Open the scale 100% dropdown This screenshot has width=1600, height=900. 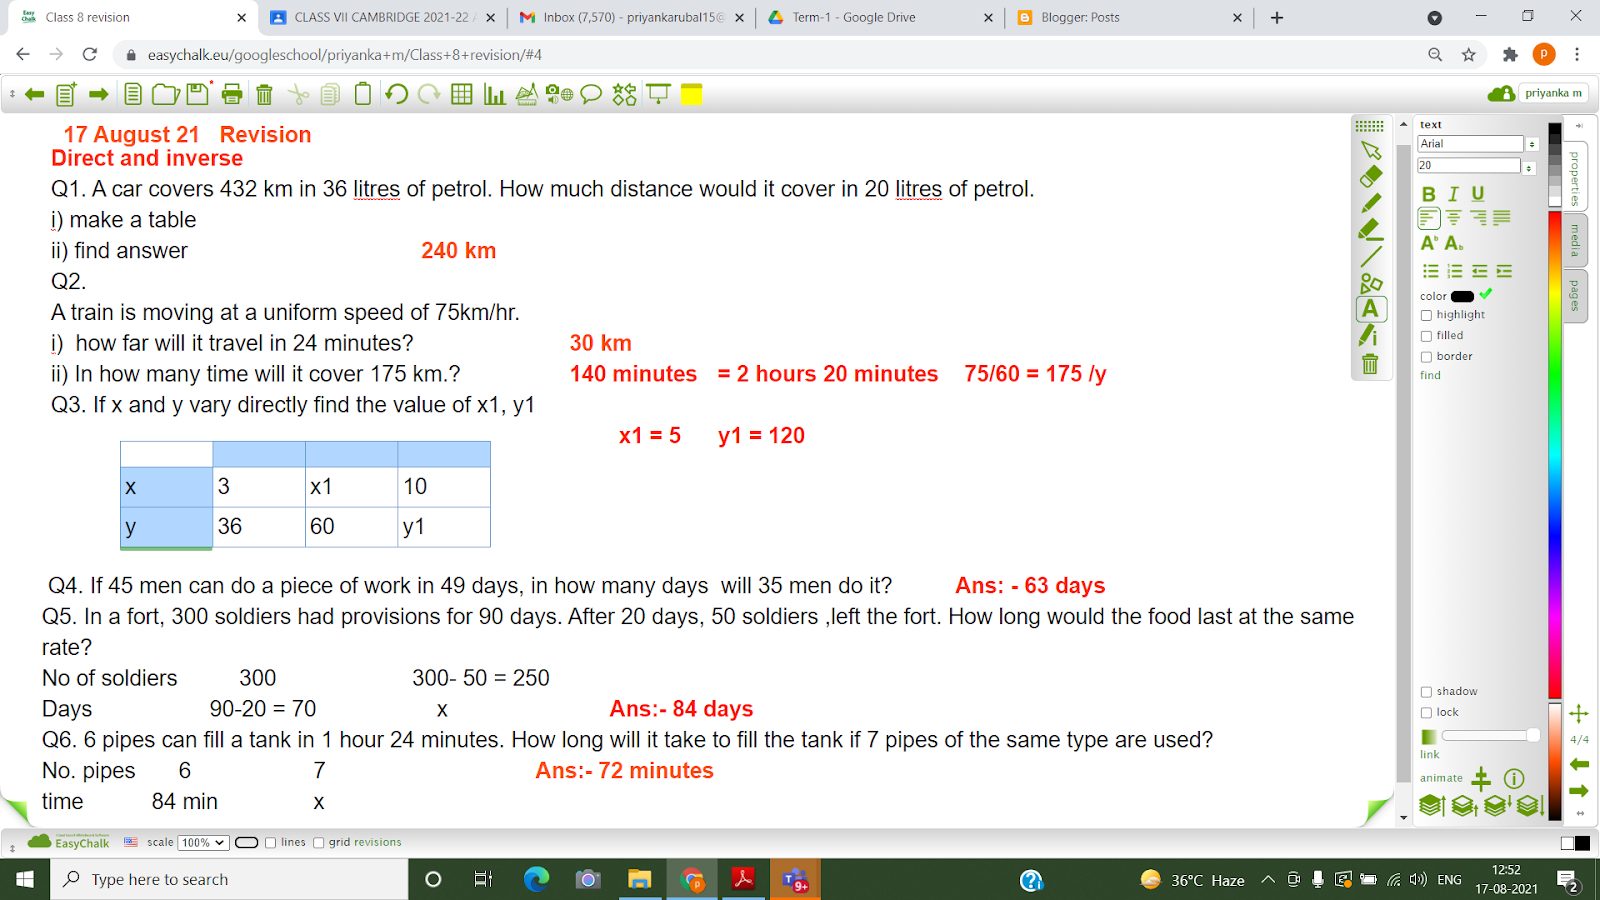[x=203, y=843]
